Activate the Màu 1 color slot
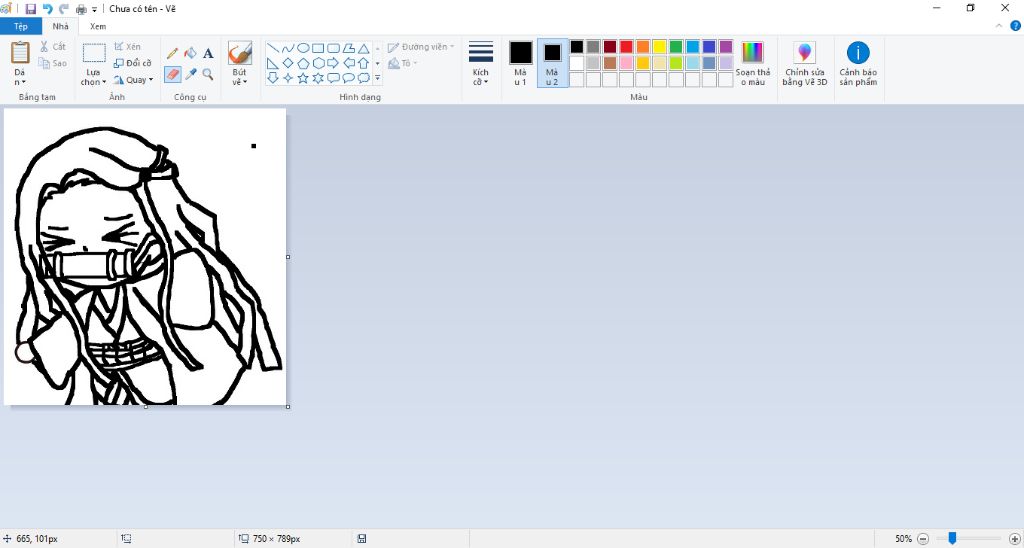Viewport: 1024px width, 548px height. (520, 63)
